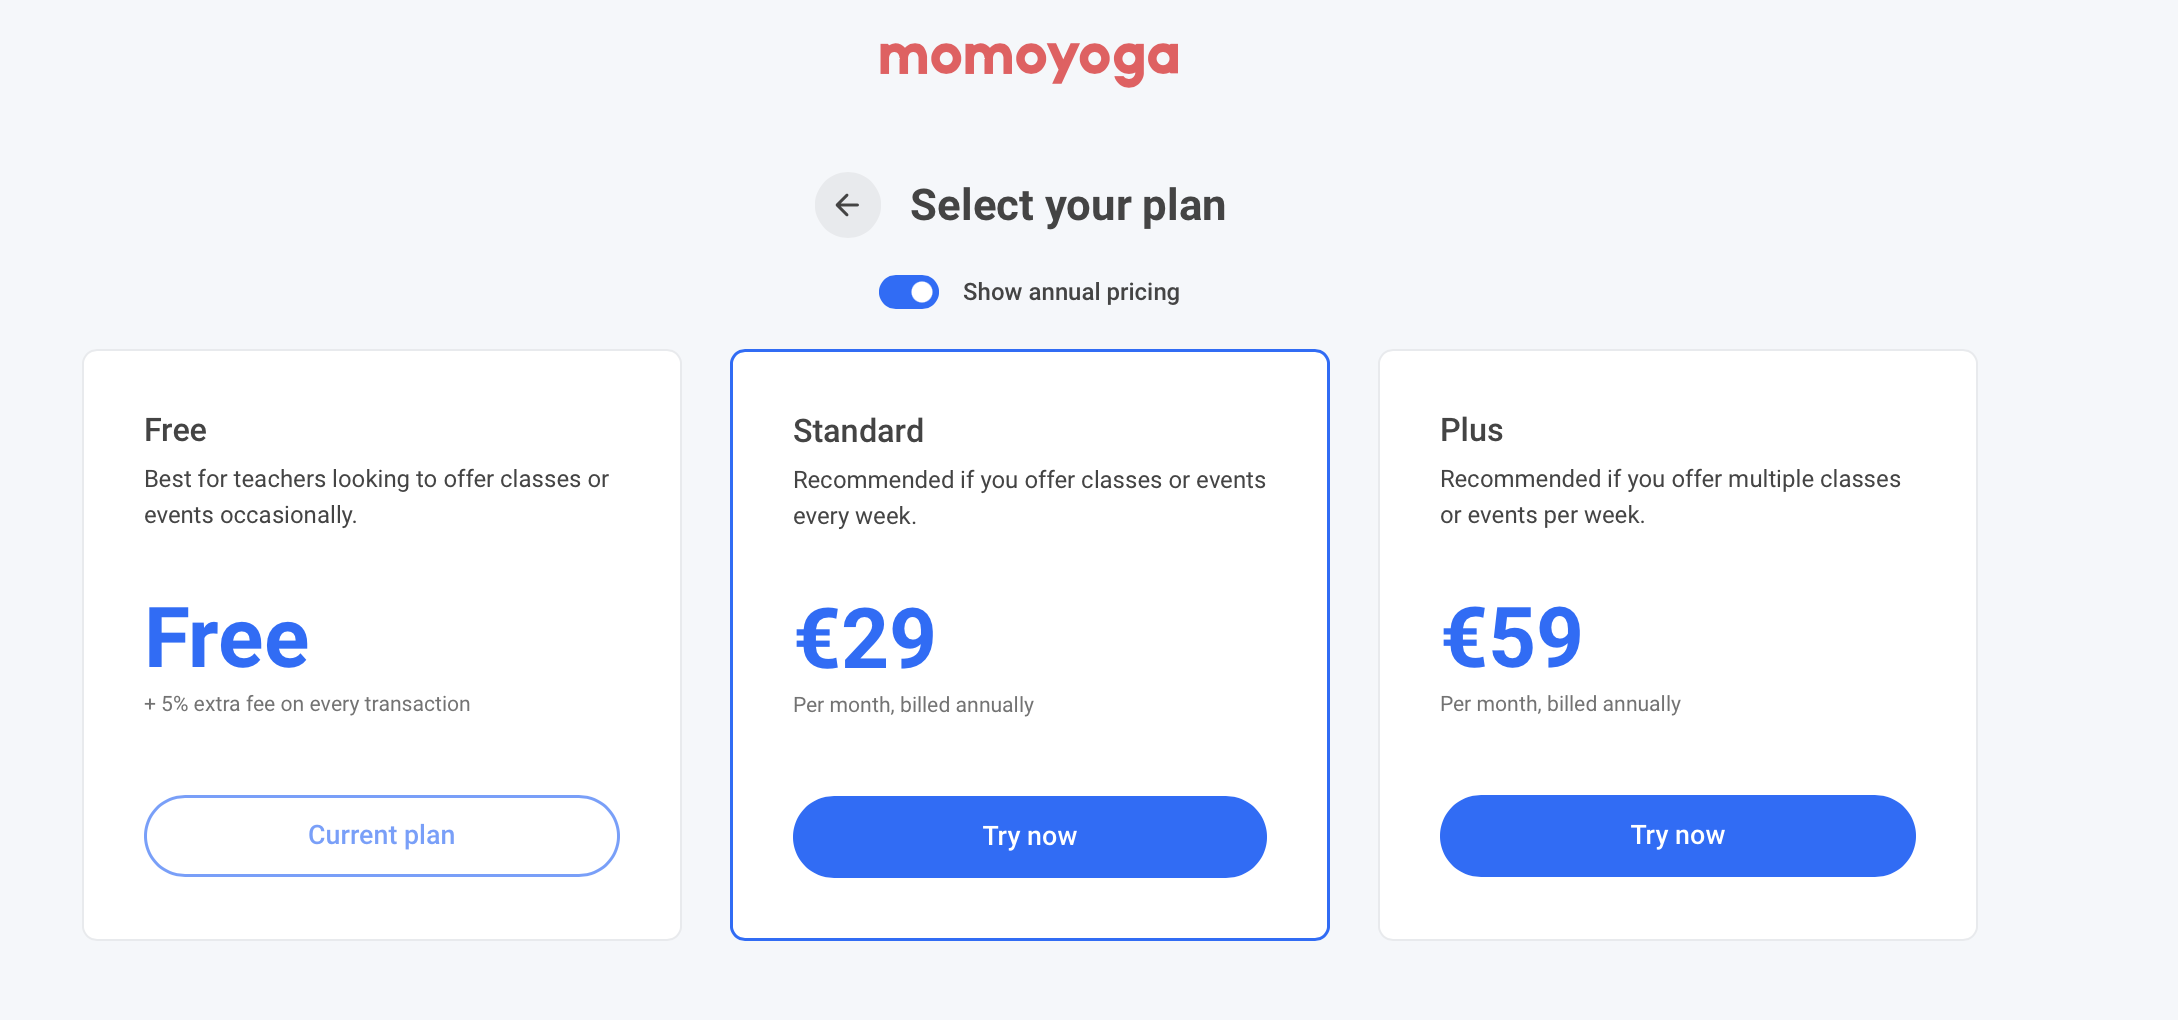Click the €29 price
The height and width of the screenshot is (1020, 2178).
(864, 638)
